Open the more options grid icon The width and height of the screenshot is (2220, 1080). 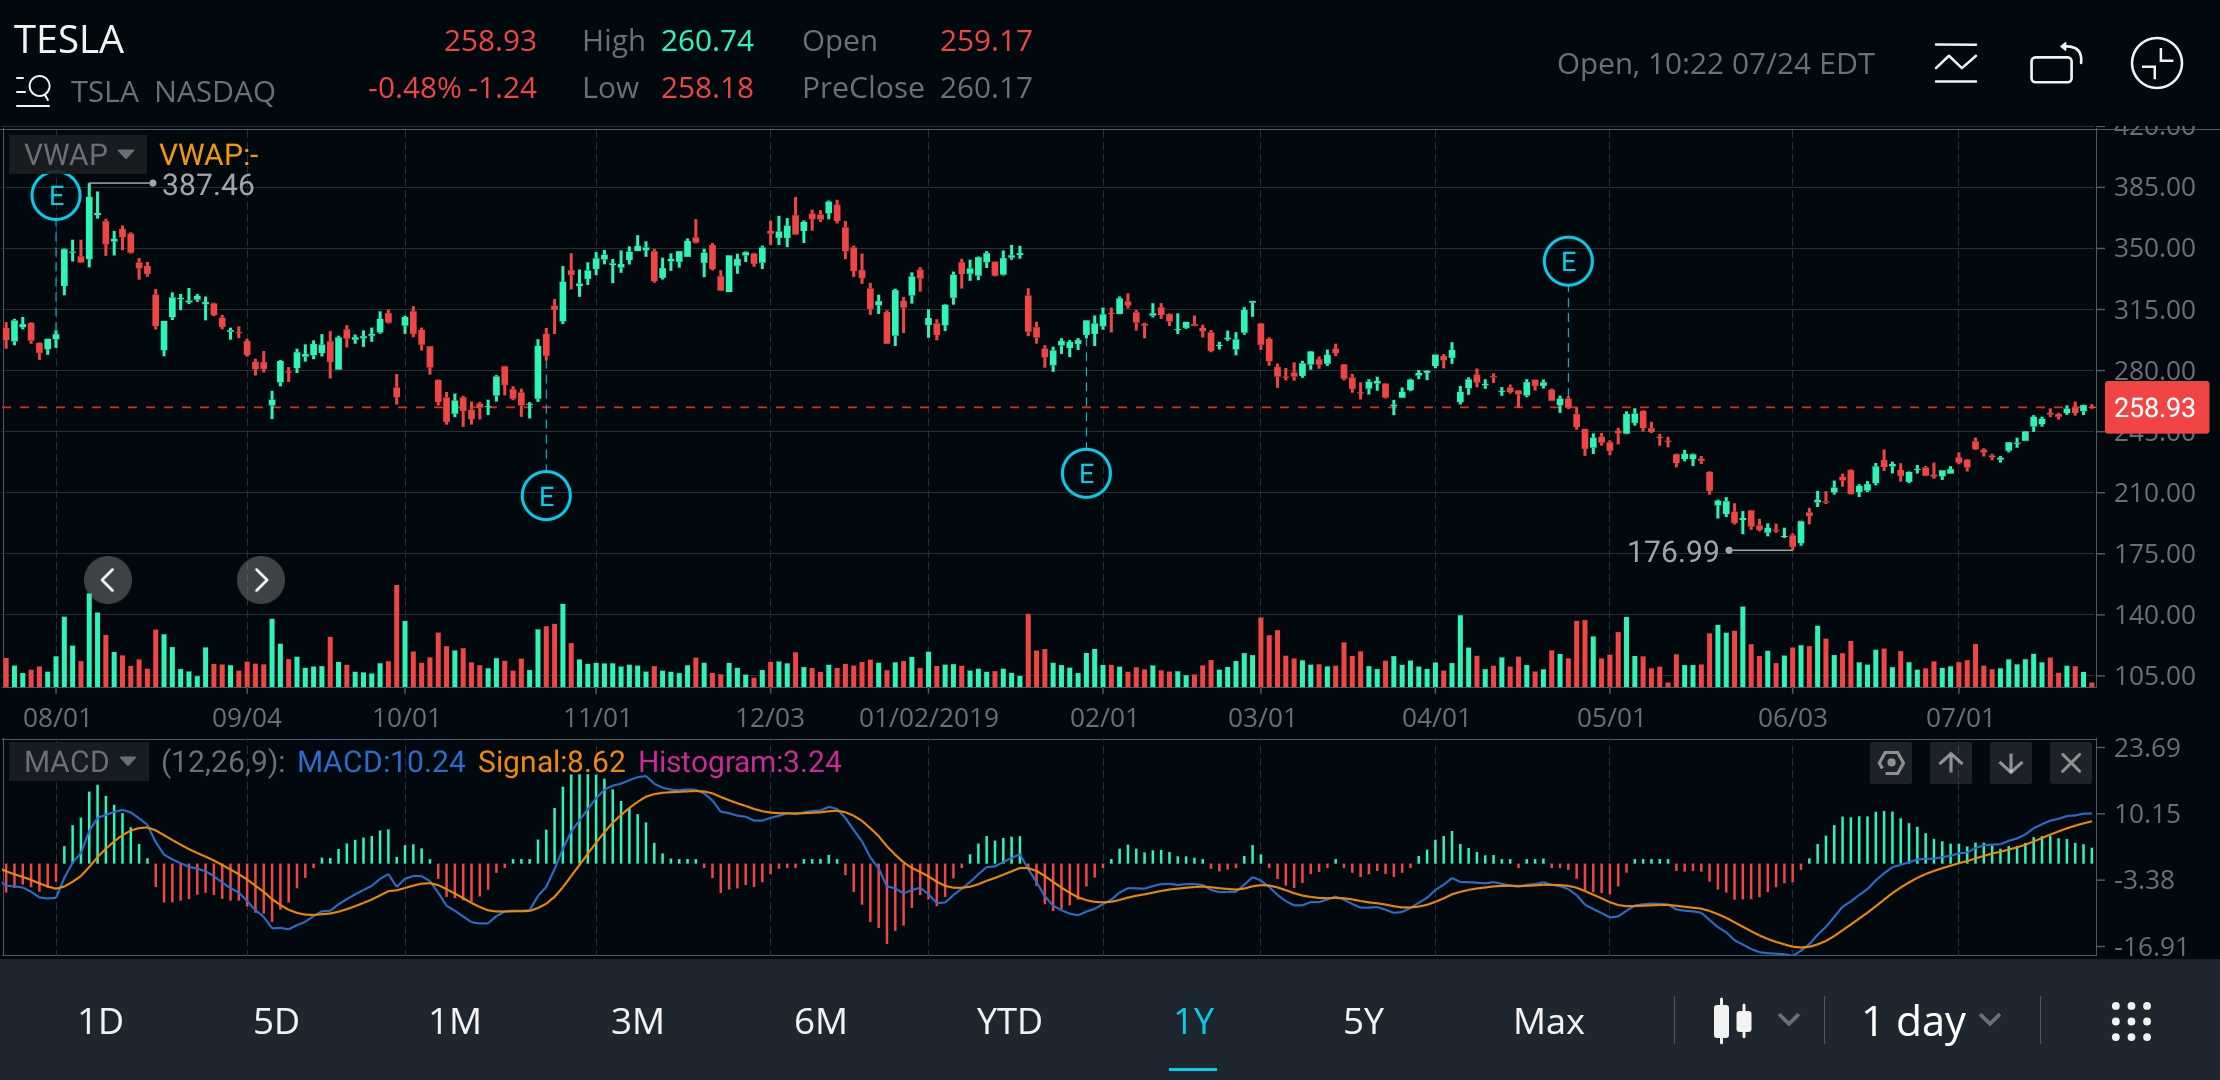coord(2131,1021)
